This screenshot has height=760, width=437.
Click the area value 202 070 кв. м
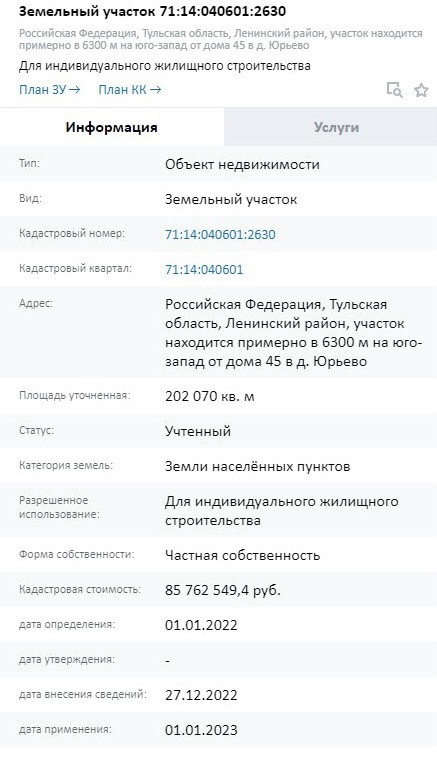(x=210, y=396)
